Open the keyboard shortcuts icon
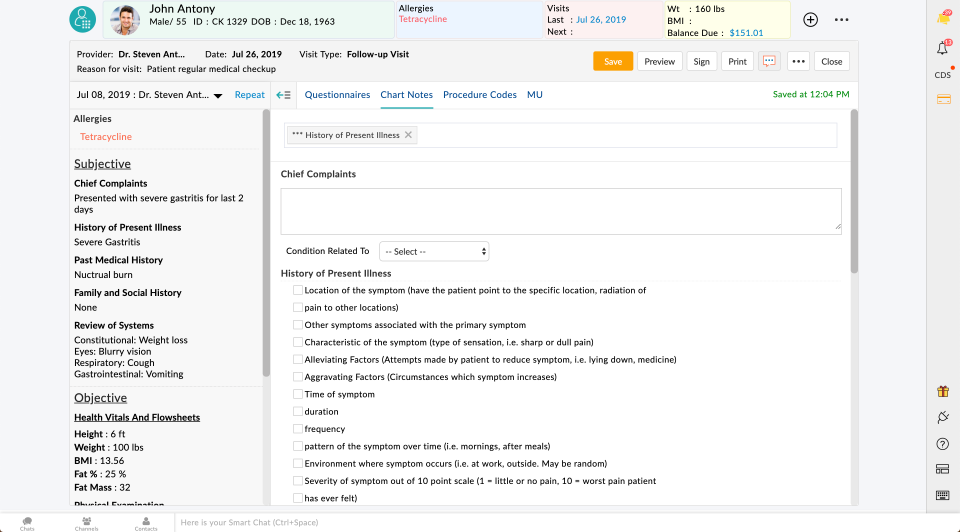 [942, 495]
